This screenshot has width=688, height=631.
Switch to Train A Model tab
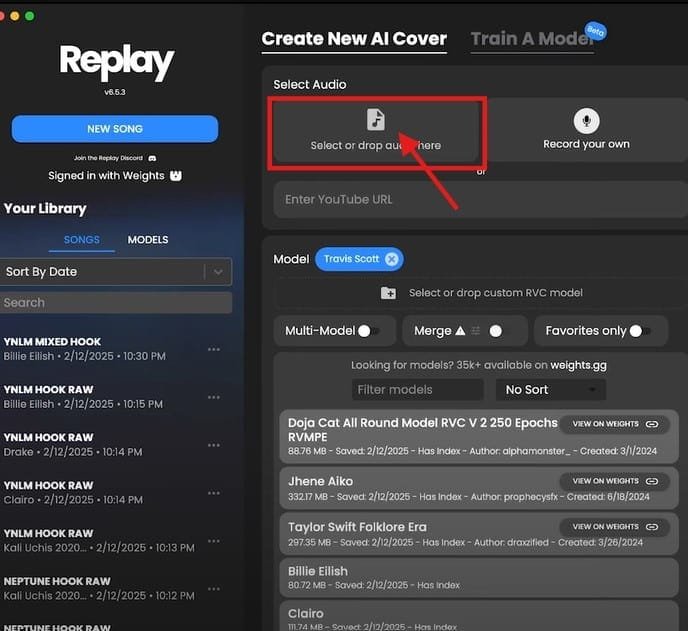[x=532, y=39]
